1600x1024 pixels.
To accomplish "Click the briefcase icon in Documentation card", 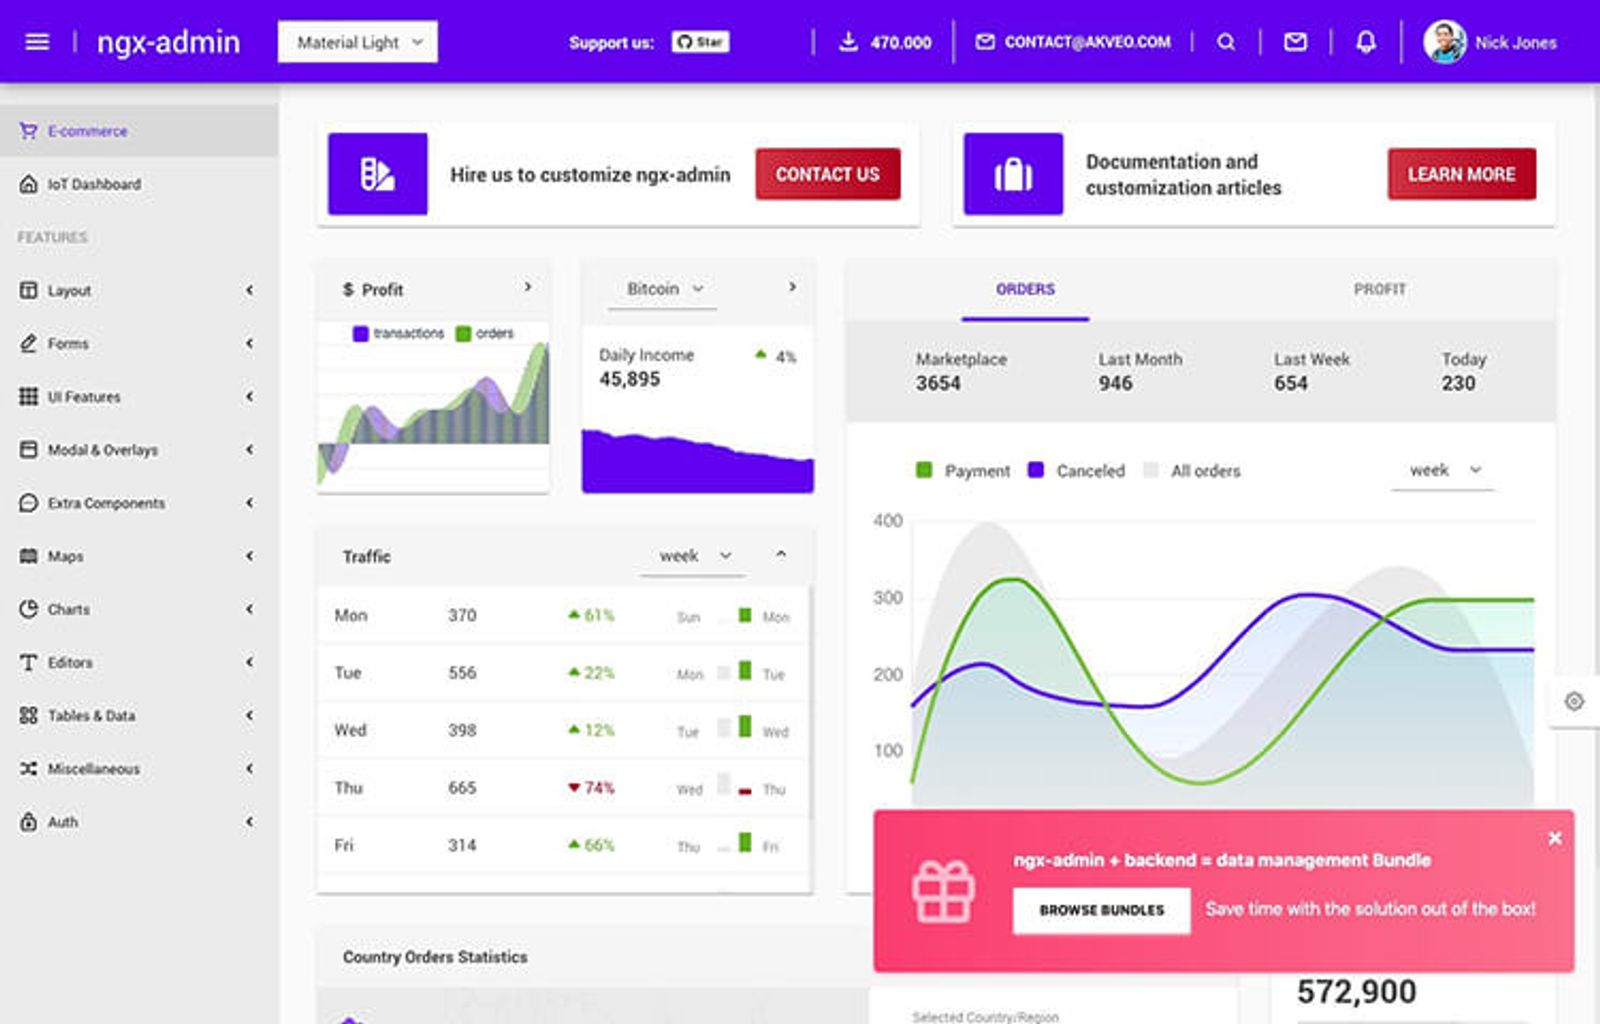I will [x=1013, y=174].
